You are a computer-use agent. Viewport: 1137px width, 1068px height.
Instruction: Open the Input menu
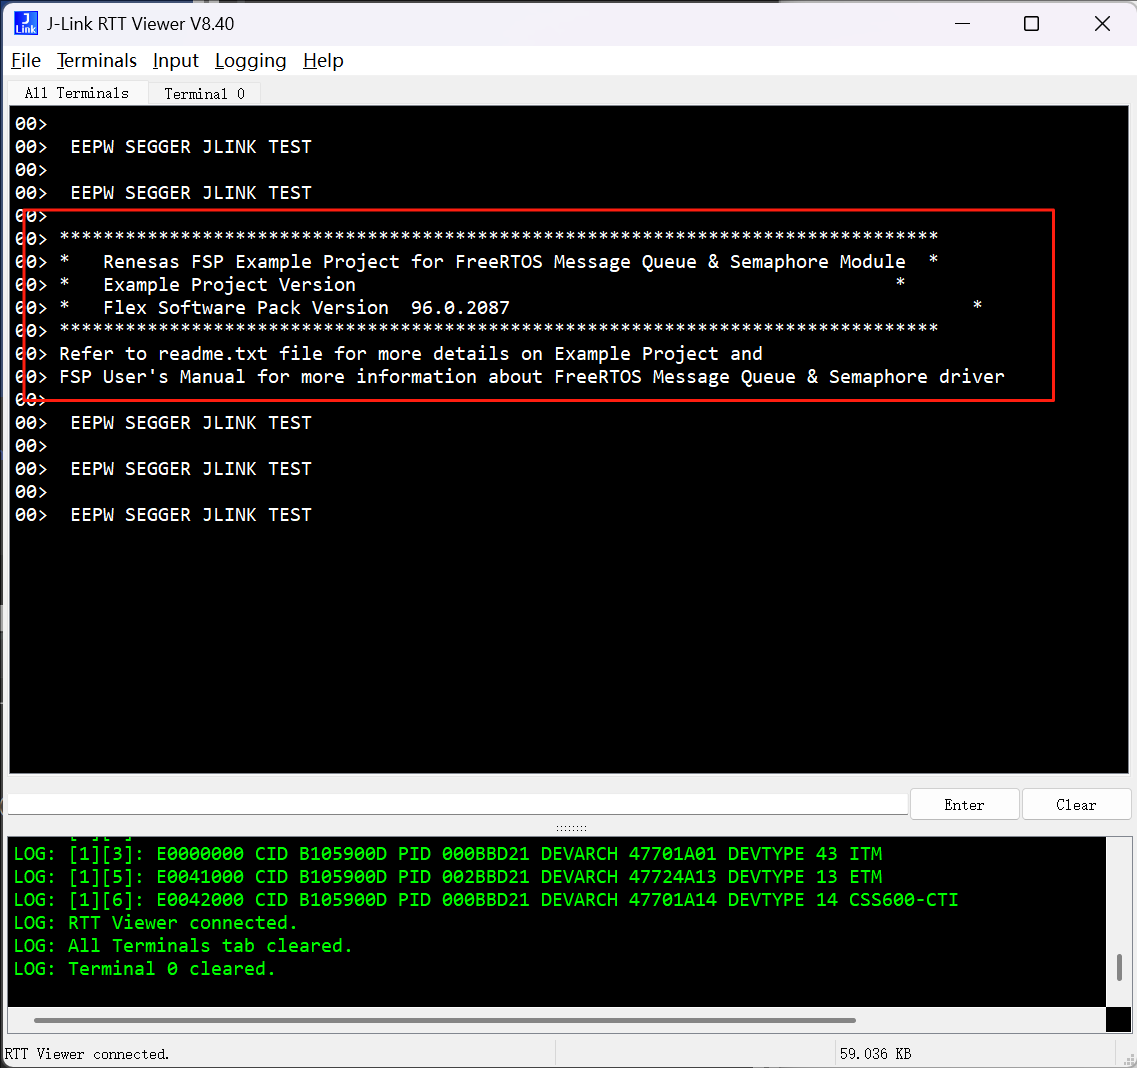pyautogui.click(x=175, y=61)
